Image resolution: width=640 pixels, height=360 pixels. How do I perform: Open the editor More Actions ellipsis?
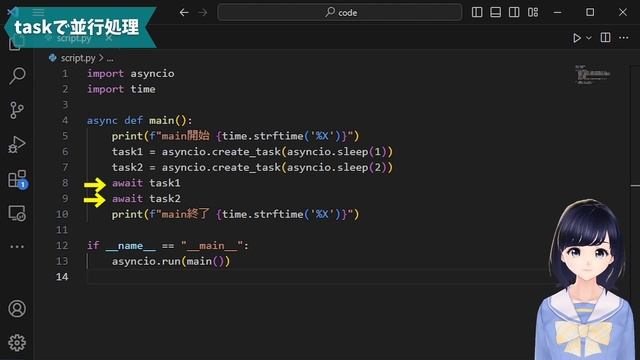point(624,38)
